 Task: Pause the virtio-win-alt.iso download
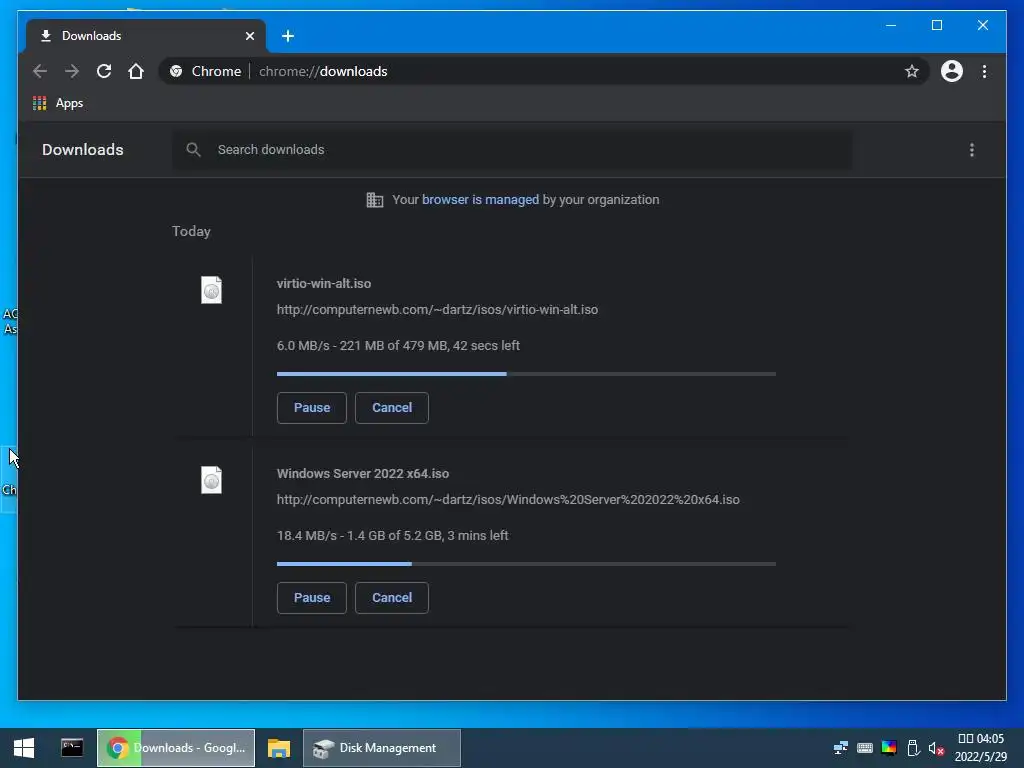click(x=312, y=408)
